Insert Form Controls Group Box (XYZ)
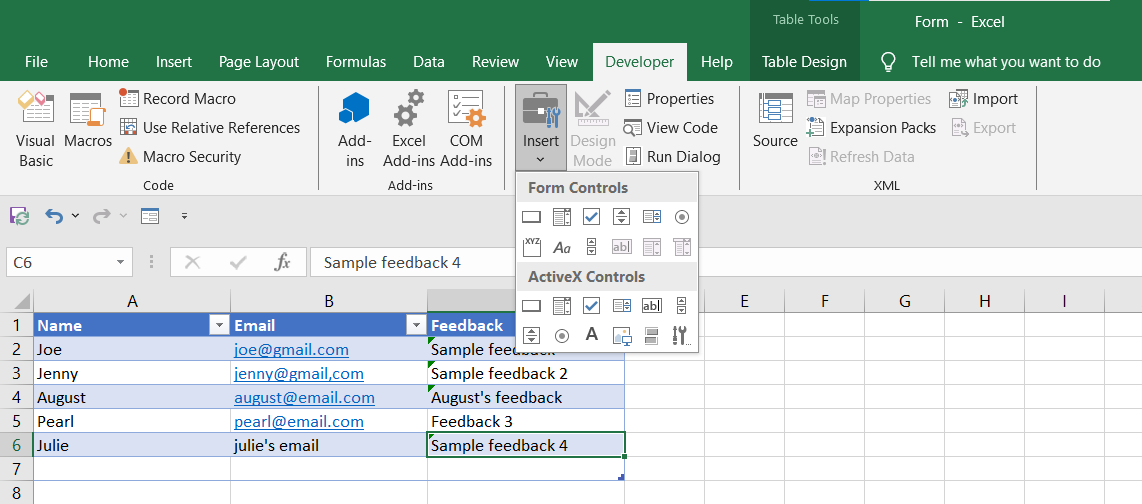The width and height of the screenshot is (1142, 504). (x=532, y=247)
